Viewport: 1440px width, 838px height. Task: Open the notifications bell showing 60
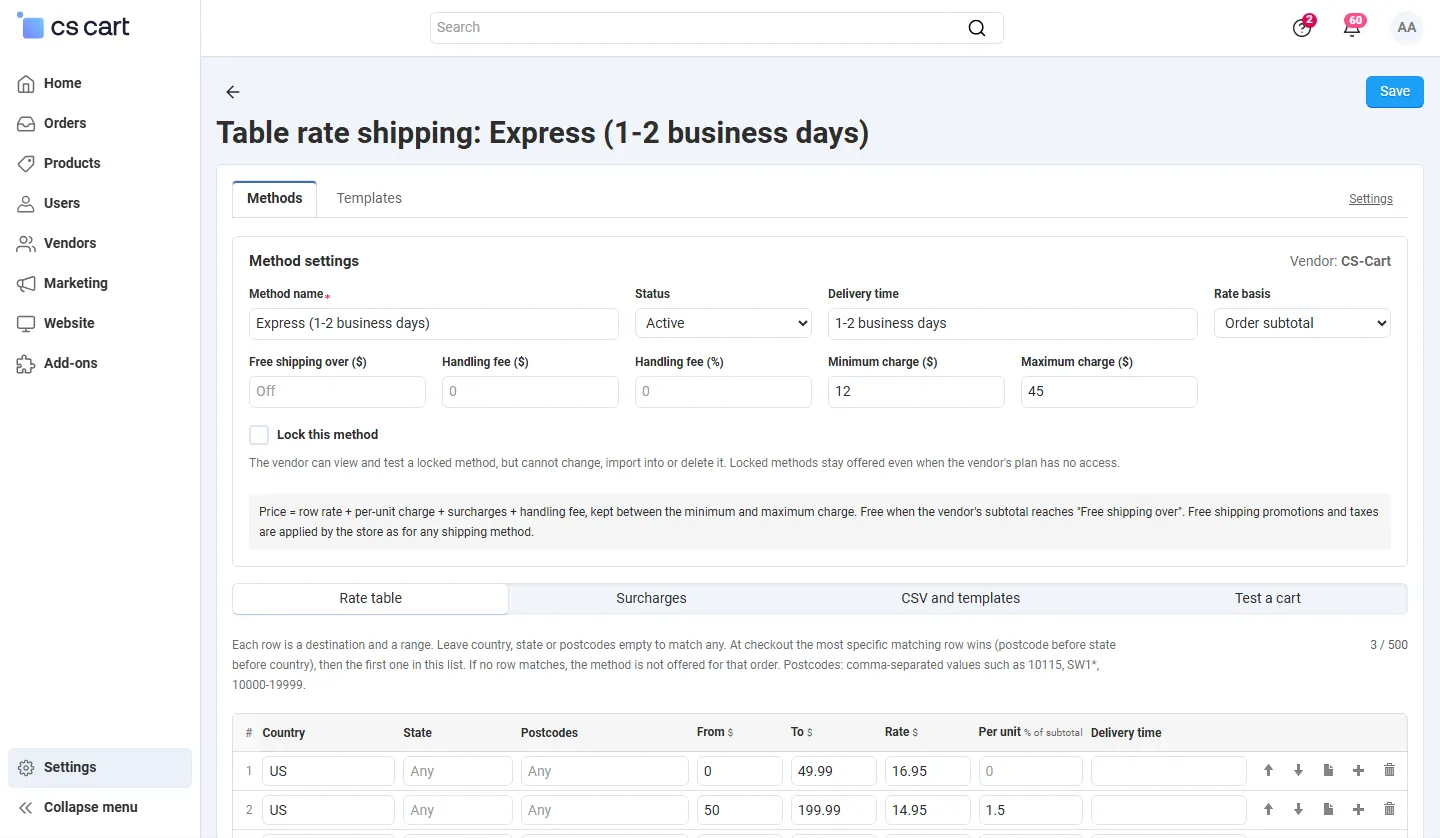(1352, 28)
